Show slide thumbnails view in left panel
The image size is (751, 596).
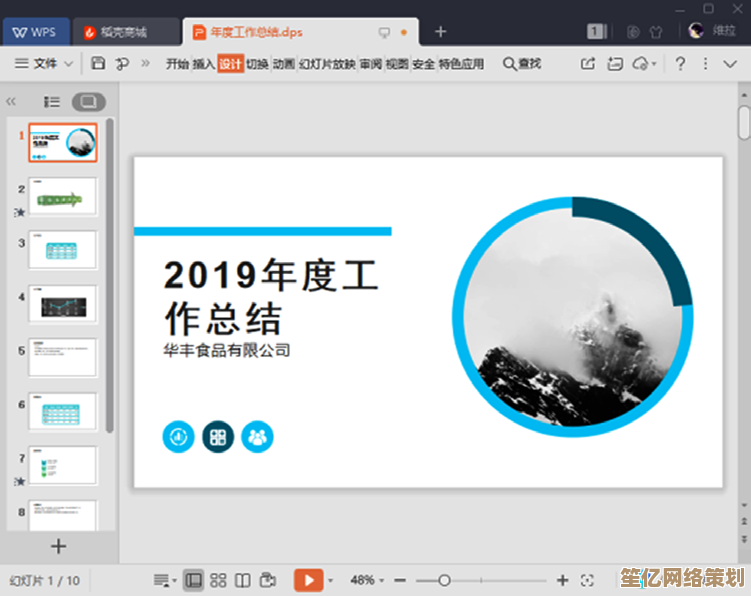[88, 101]
